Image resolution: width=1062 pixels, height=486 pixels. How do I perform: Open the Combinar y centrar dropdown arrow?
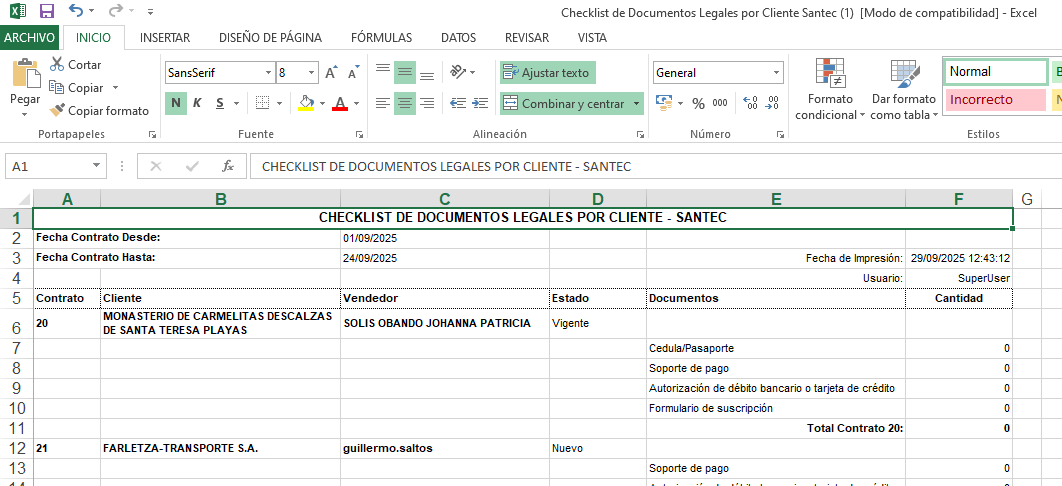[637, 103]
